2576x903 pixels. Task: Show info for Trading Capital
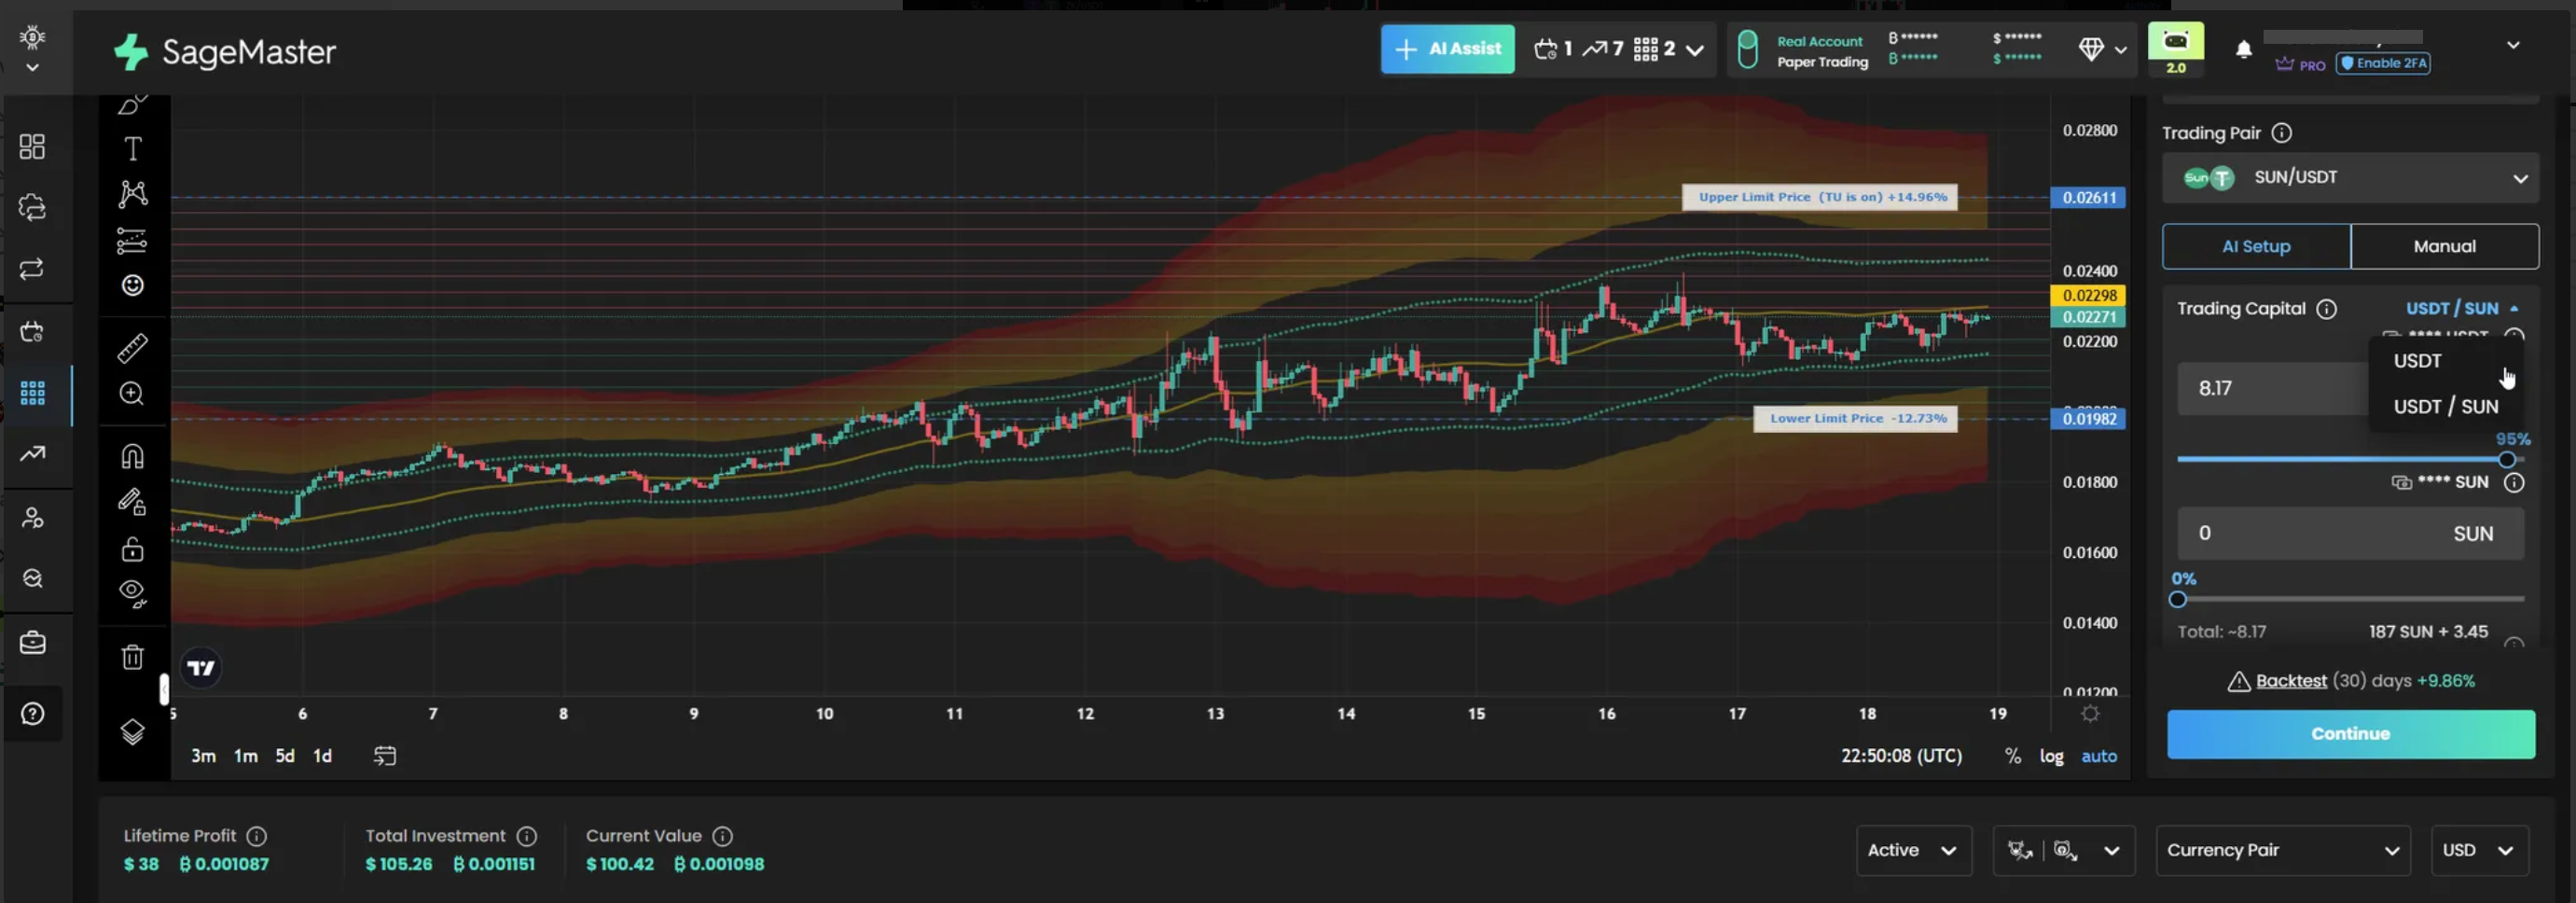coord(2327,309)
